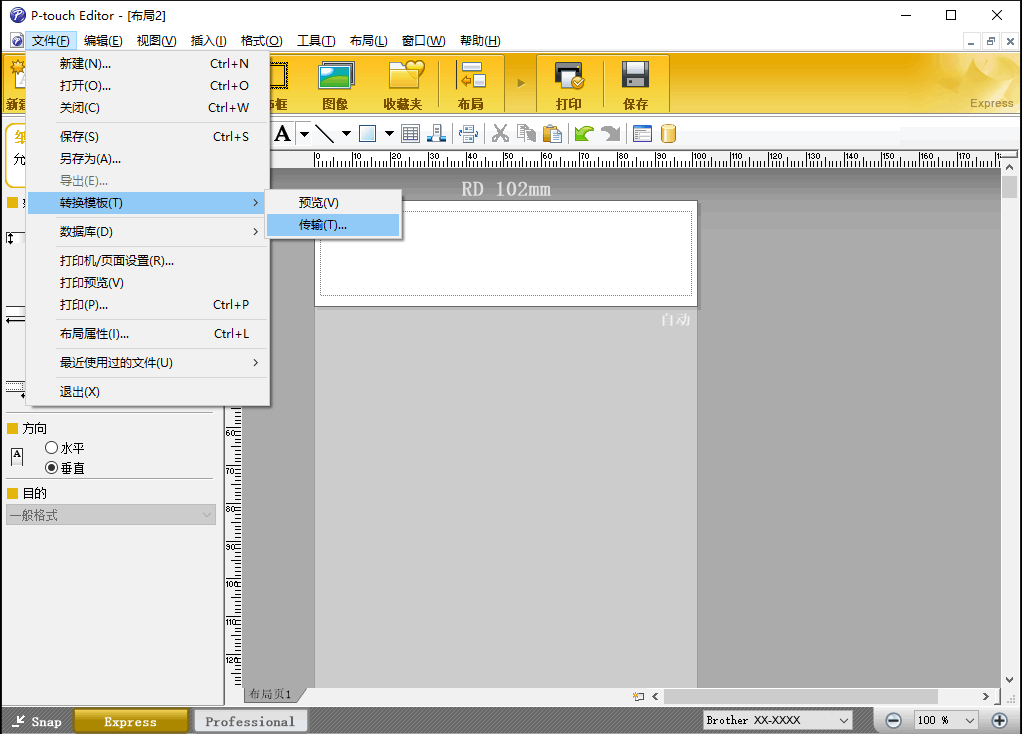The image size is (1022, 734).
Task: Click the Copy icon in toolbar
Action: point(526,134)
